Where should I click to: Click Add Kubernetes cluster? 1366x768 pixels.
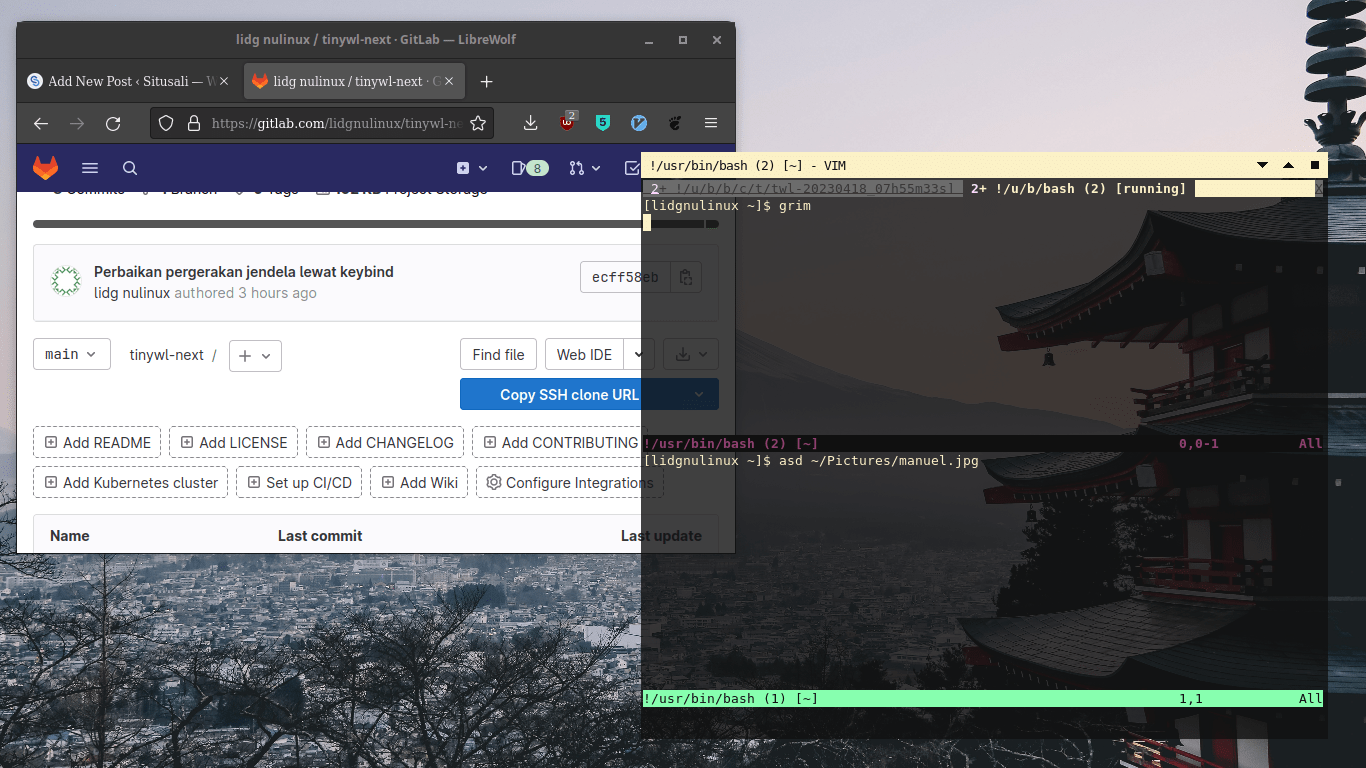(x=131, y=482)
